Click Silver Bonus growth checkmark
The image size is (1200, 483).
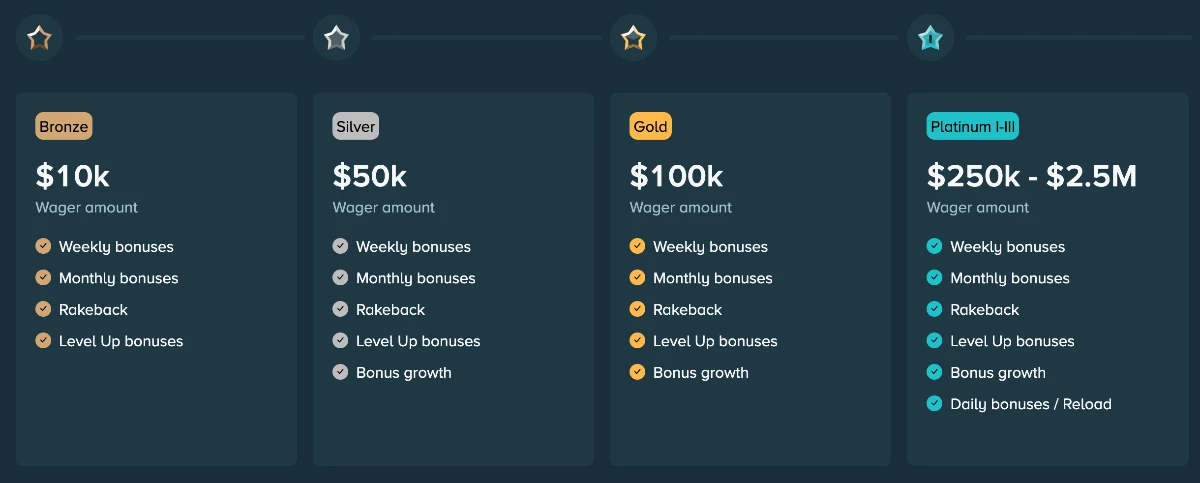coord(340,372)
